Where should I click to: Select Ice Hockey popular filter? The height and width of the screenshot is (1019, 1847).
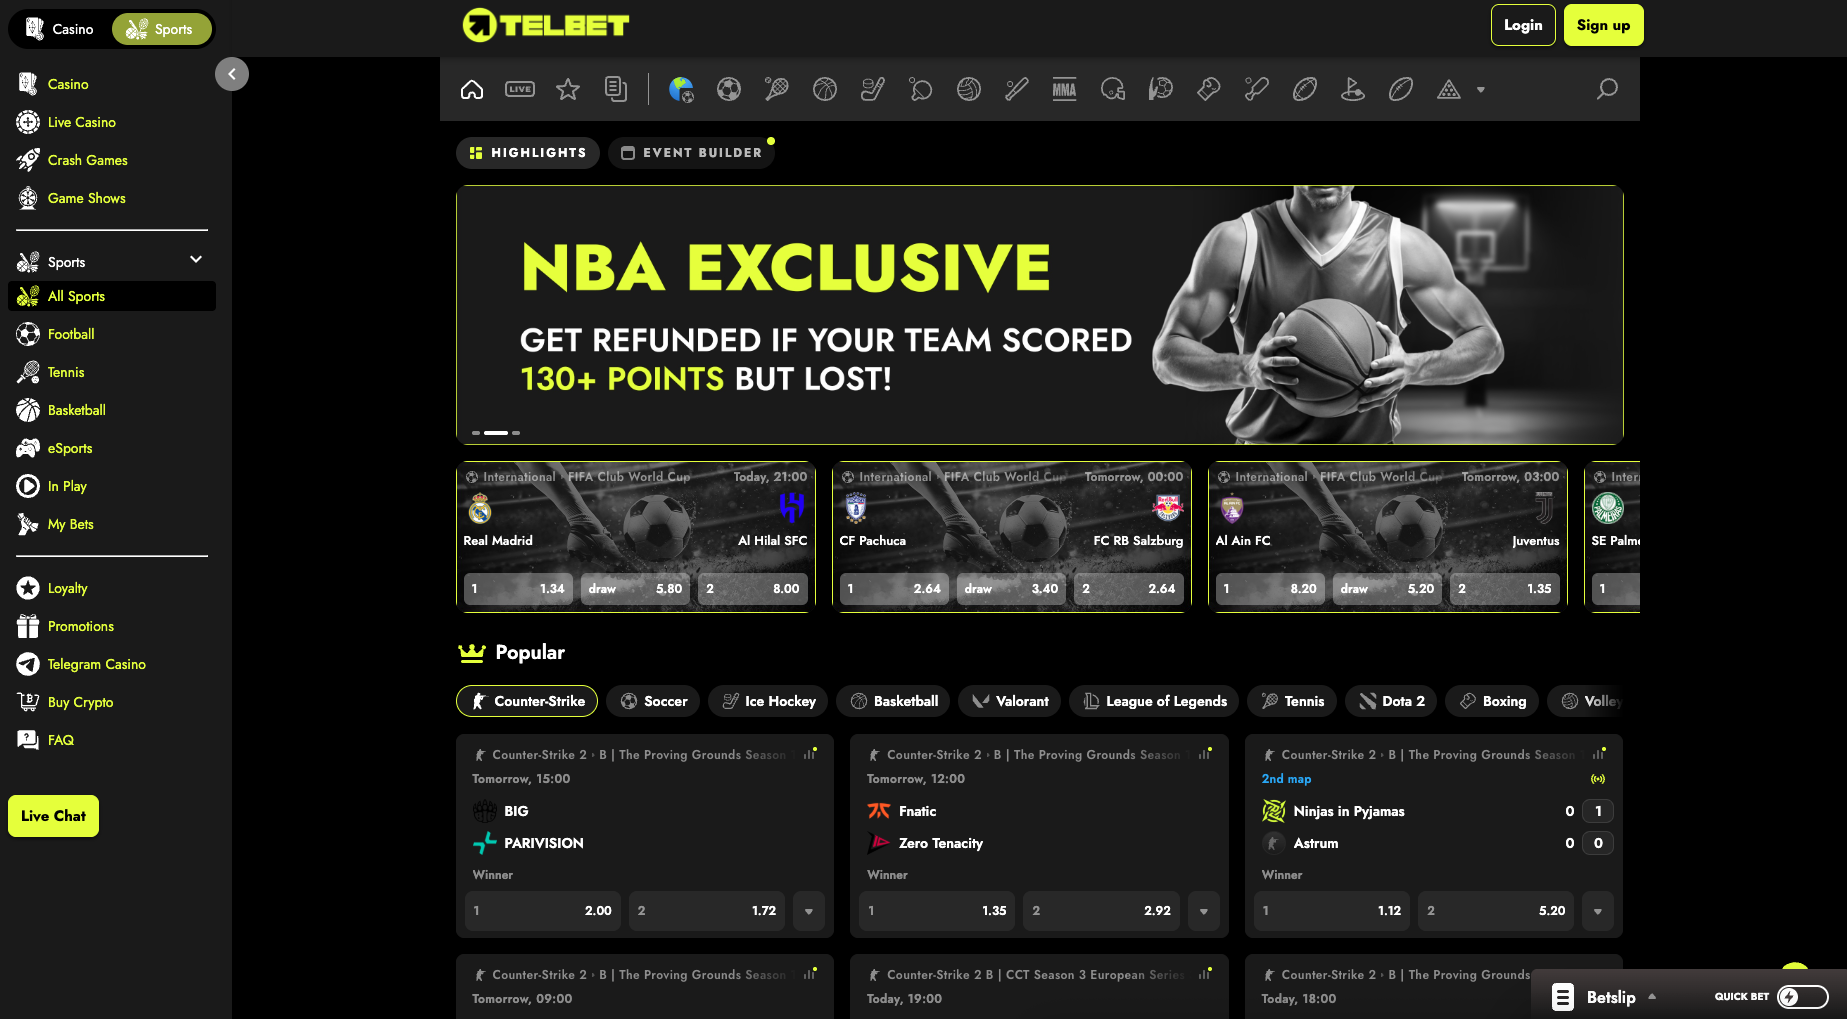click(x=768, y=701)
